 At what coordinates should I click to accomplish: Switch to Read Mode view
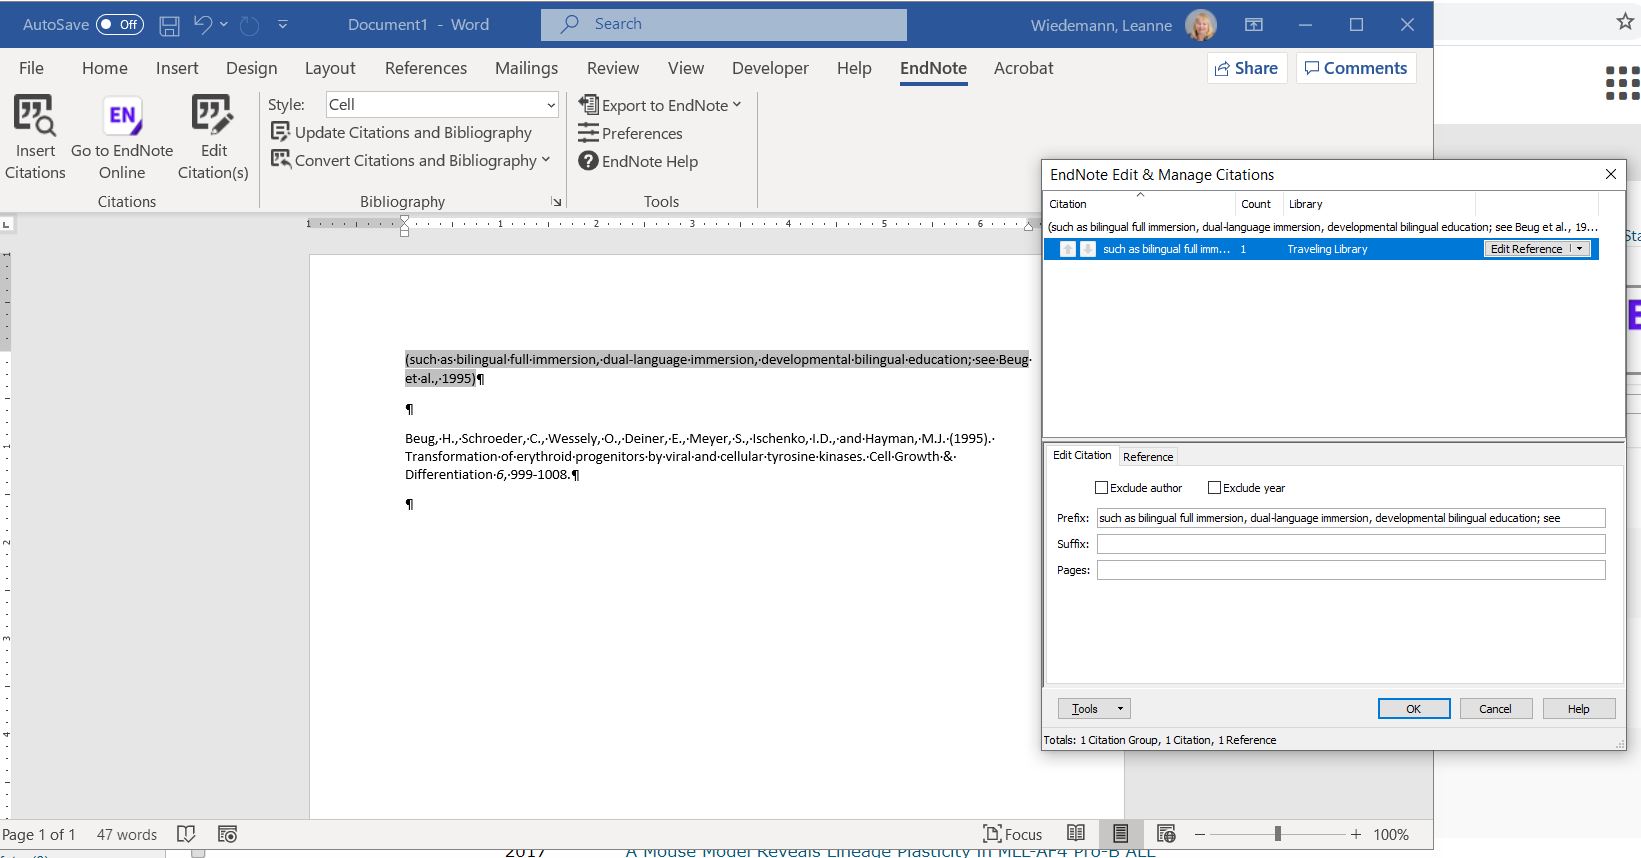tap(1076, 834)
